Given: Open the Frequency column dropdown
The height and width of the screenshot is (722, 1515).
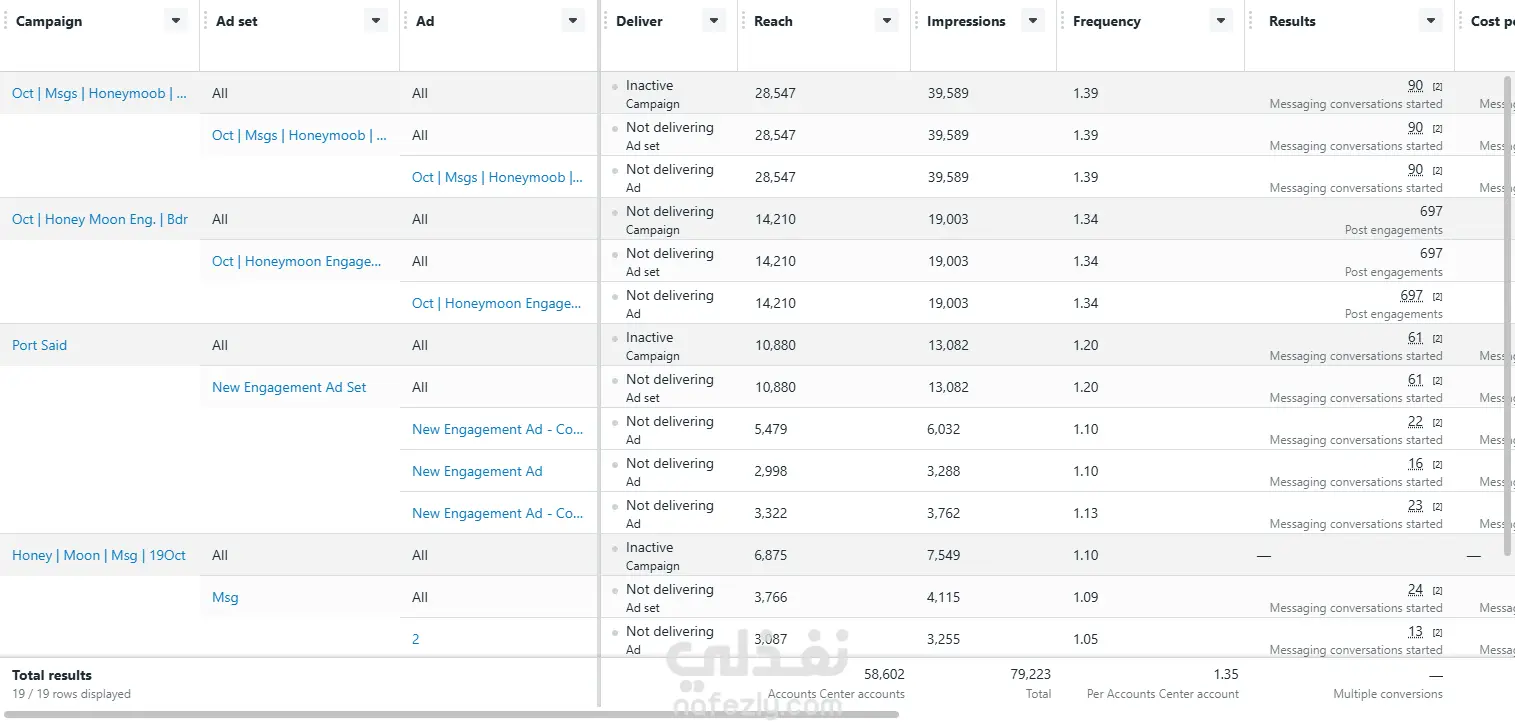Looking at the screenshot, I should coord(1220,21).
